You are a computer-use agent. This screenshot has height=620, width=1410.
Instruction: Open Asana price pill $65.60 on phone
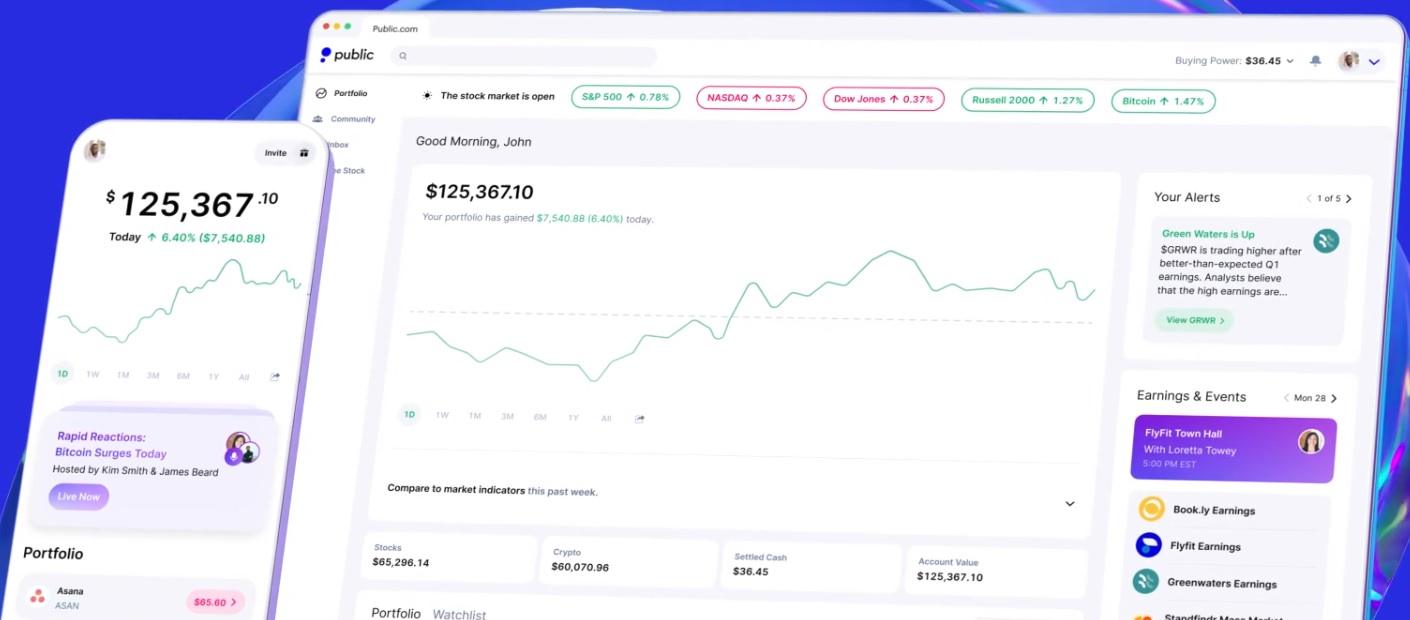tap(216, 602)
